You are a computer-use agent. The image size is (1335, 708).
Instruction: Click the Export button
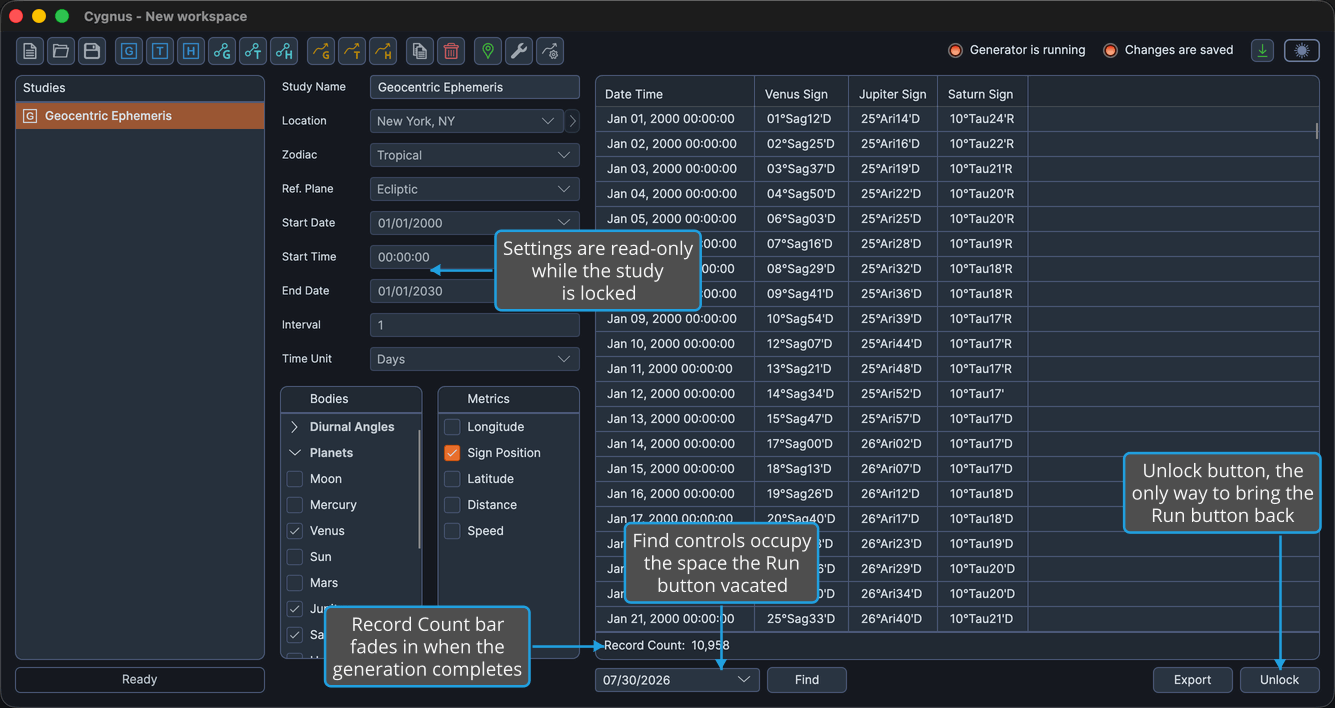pos(1192,680)
